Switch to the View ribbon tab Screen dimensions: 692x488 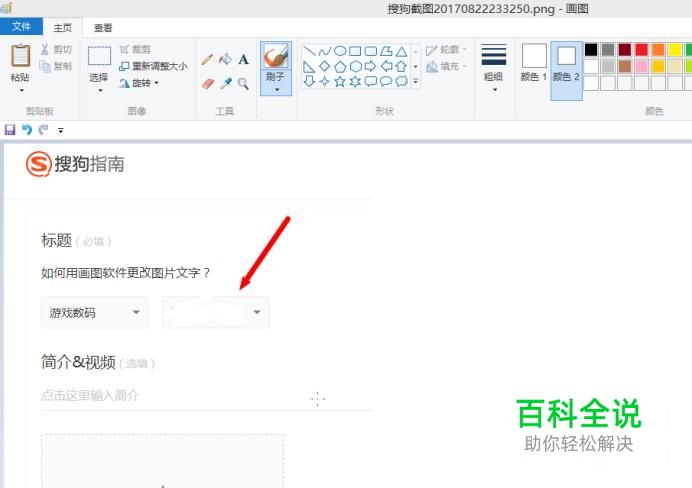(x=103, y=27)
